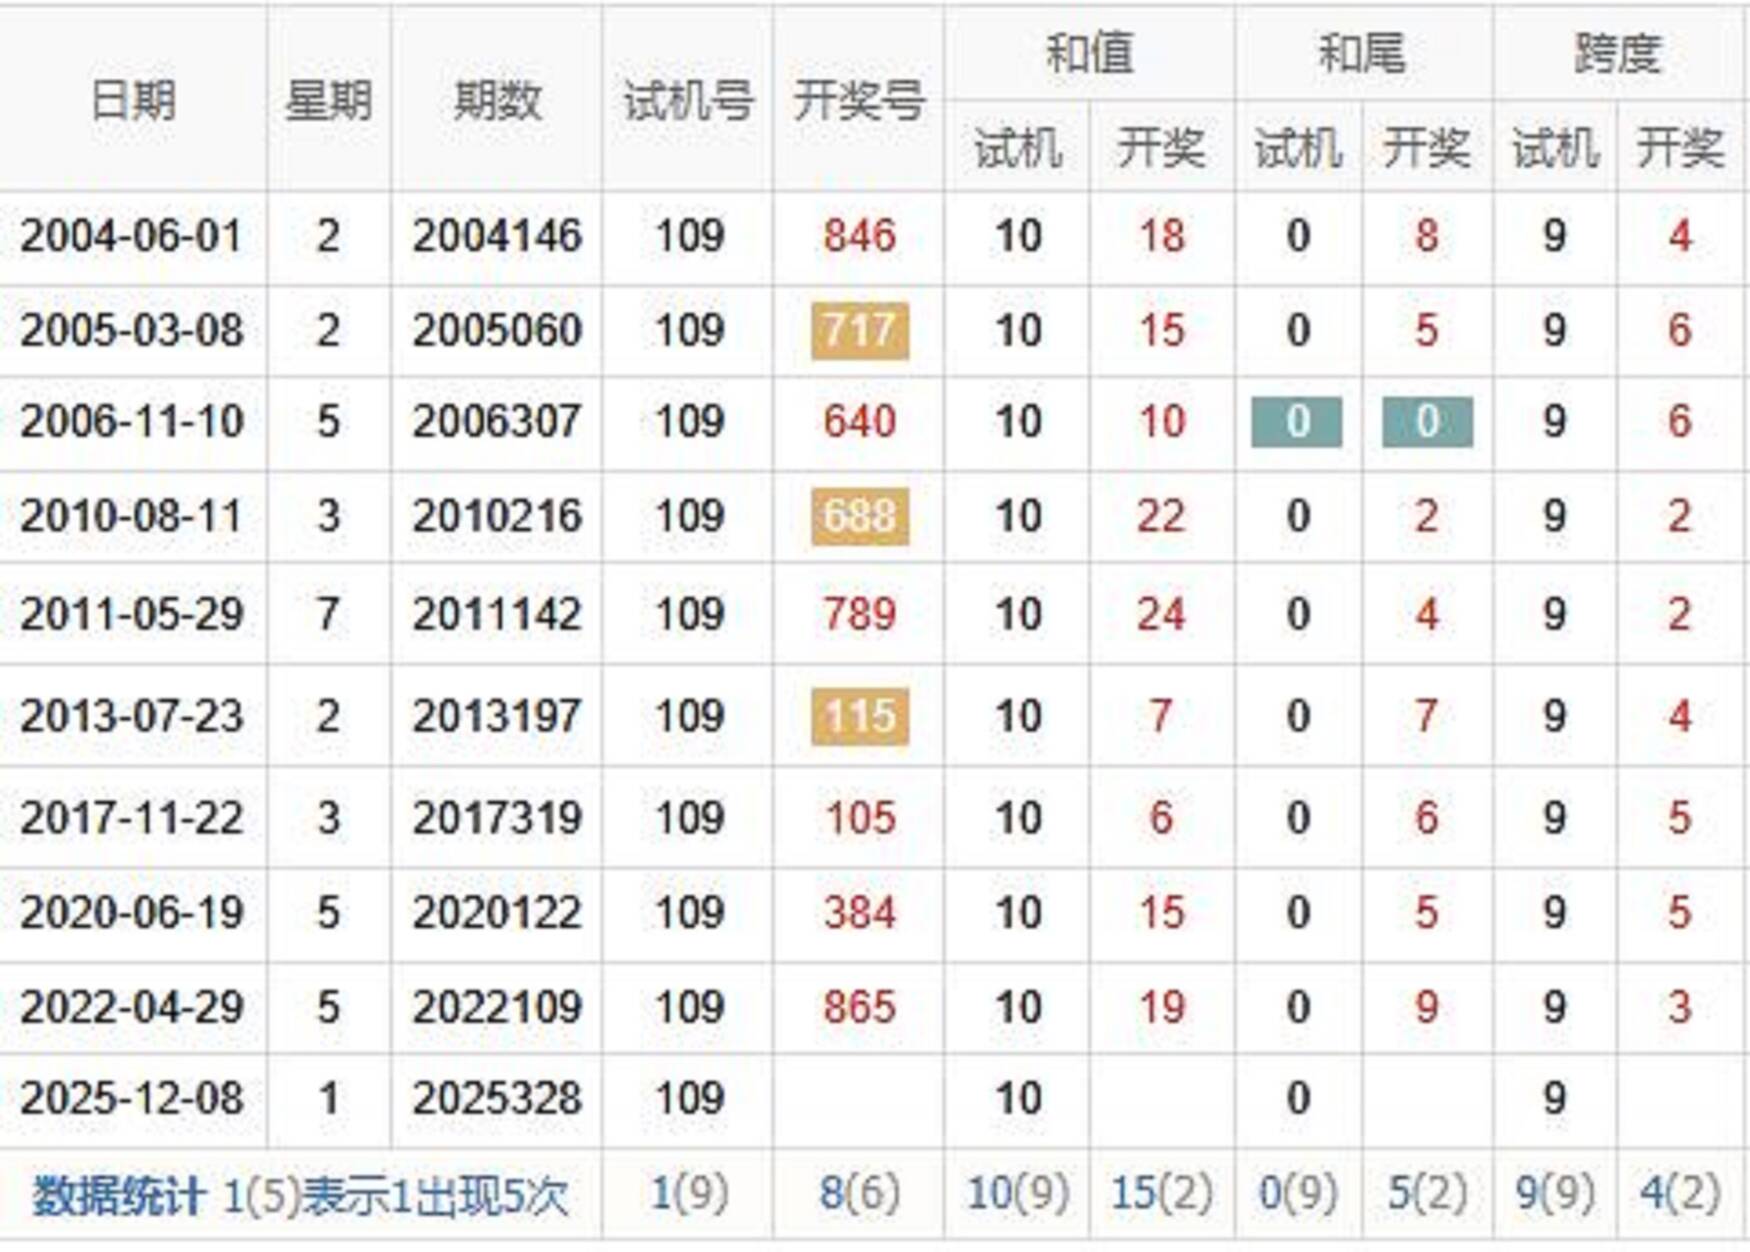Click the highlighted 688 draw number
The image size is (1750, 1252).
[x=859, y=516]
